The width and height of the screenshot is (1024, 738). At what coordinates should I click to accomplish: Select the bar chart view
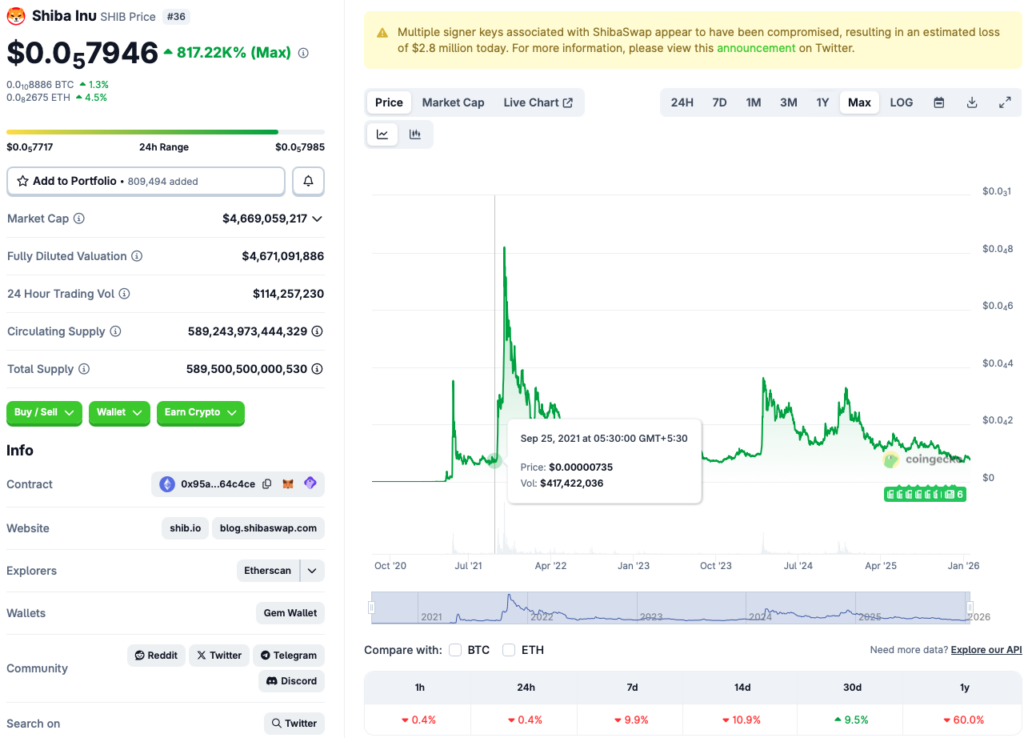(414, 134)
